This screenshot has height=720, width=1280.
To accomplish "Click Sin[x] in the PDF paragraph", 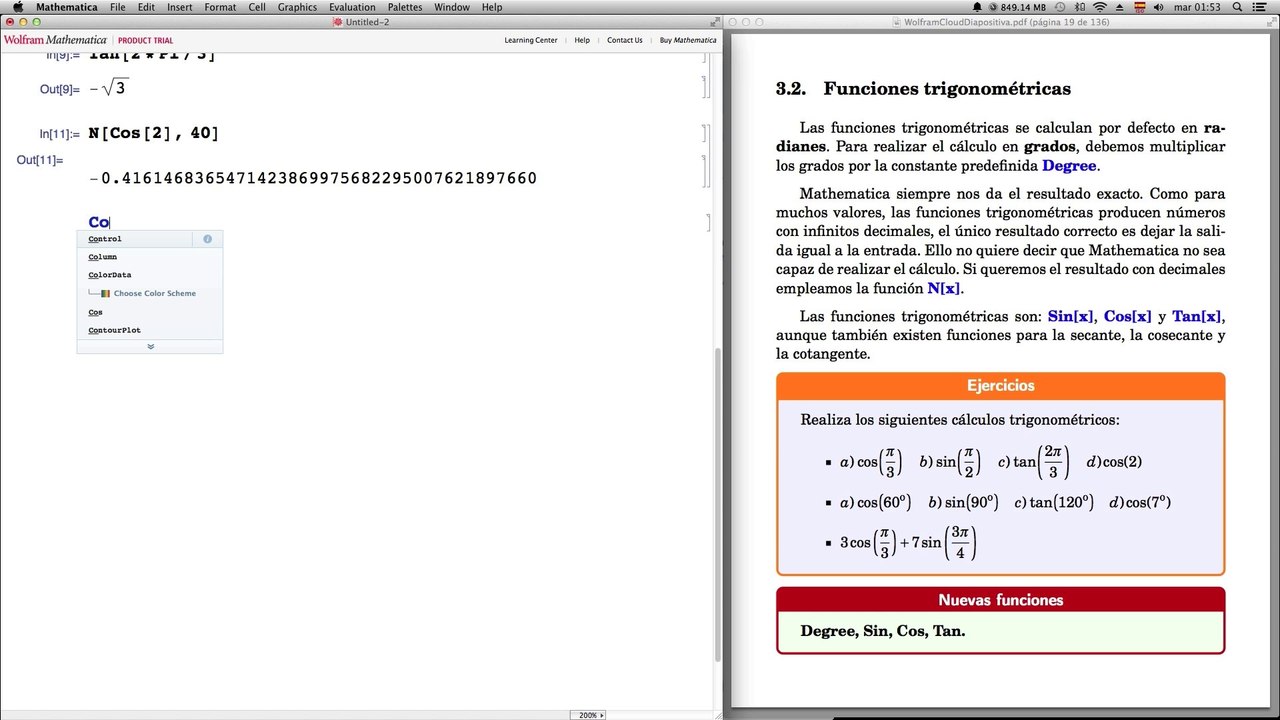I will 1071,316.
